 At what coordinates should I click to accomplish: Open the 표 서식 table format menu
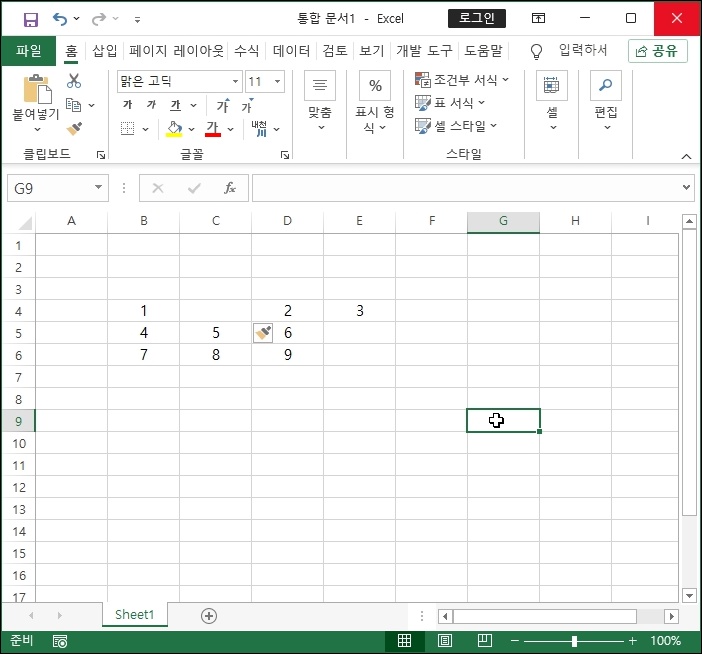[449, 103]
